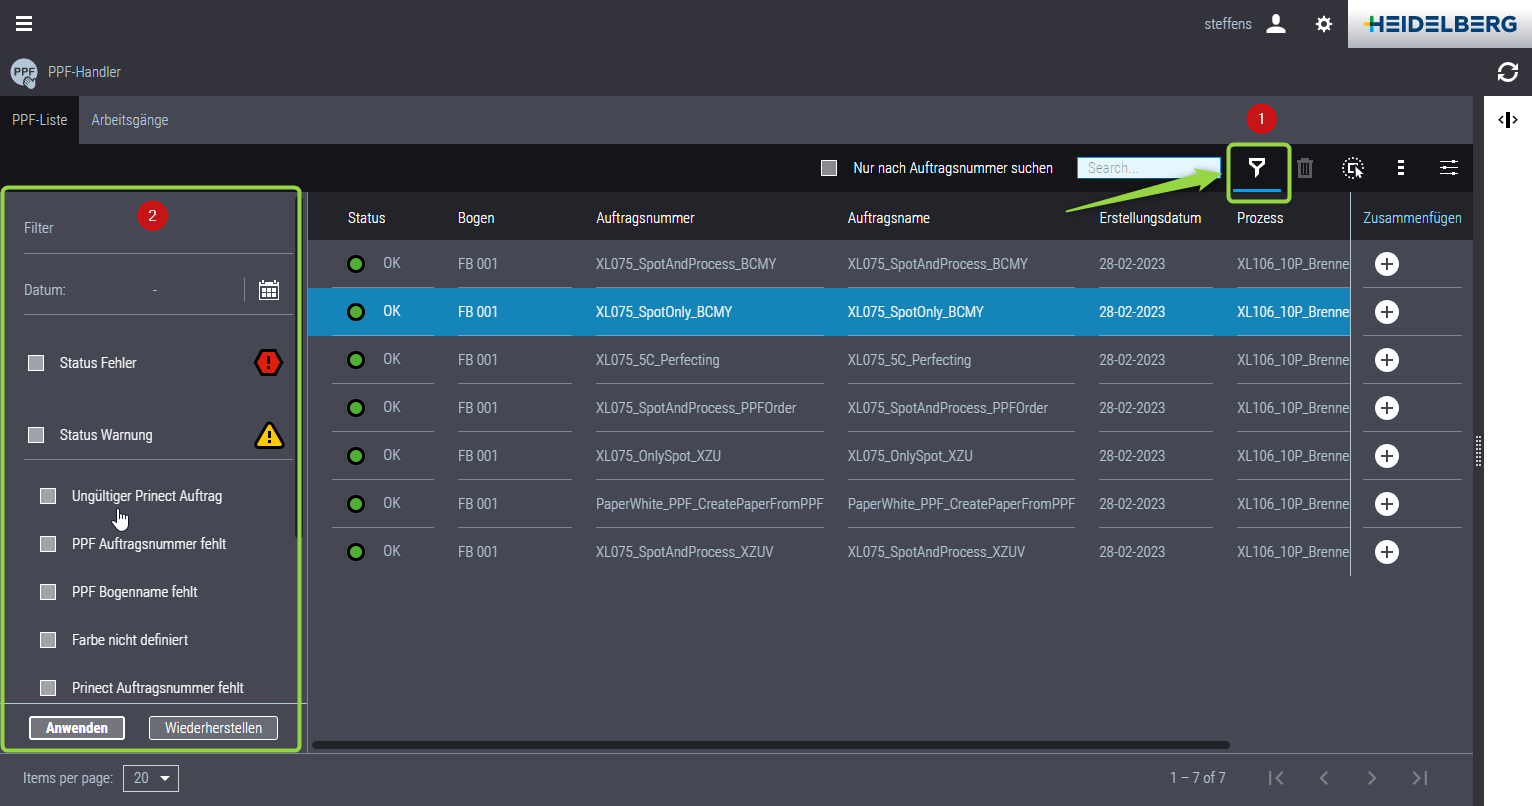Check Status Warnung filter
Viewport: 1532px width, 806px height.
click(x=37, y=435)
